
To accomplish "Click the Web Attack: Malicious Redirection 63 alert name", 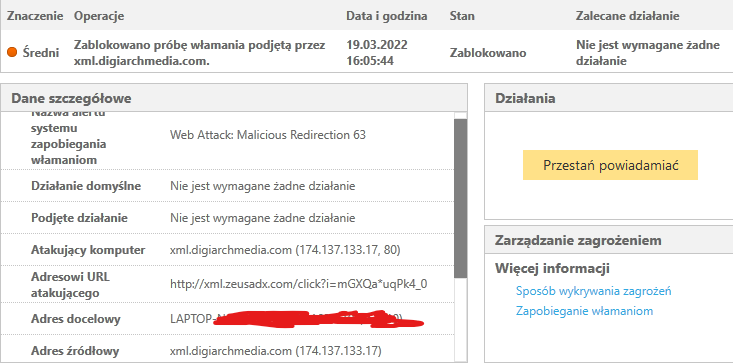I will coord(268,135).
